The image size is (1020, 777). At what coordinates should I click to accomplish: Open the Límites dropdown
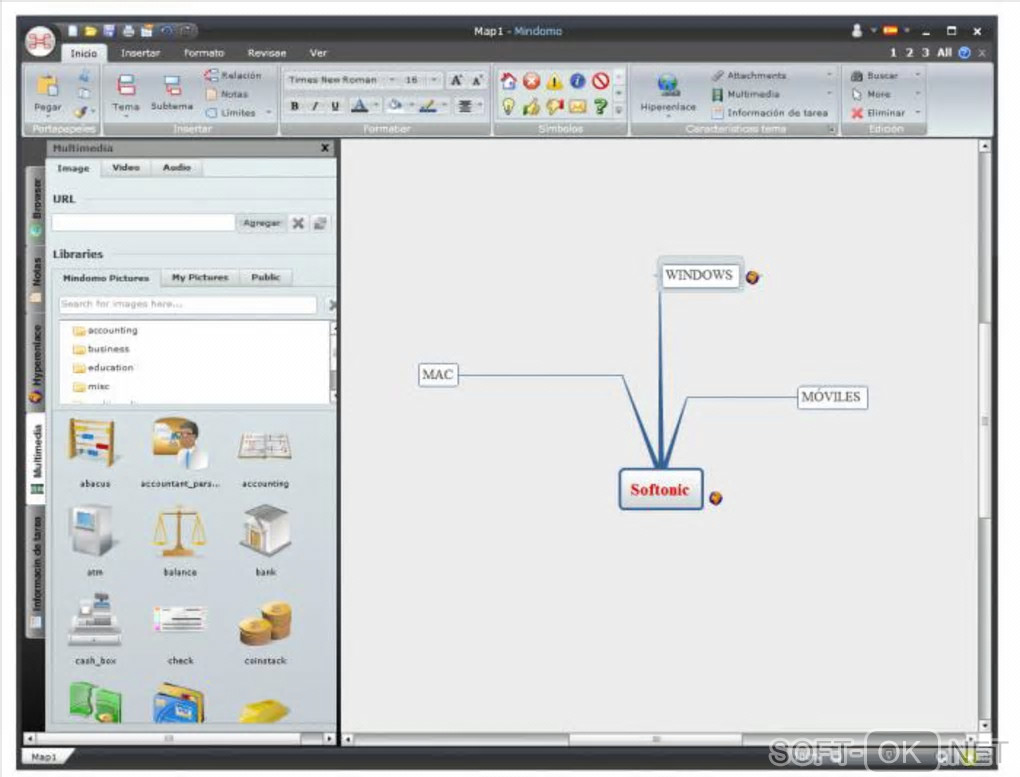[269, 113]
